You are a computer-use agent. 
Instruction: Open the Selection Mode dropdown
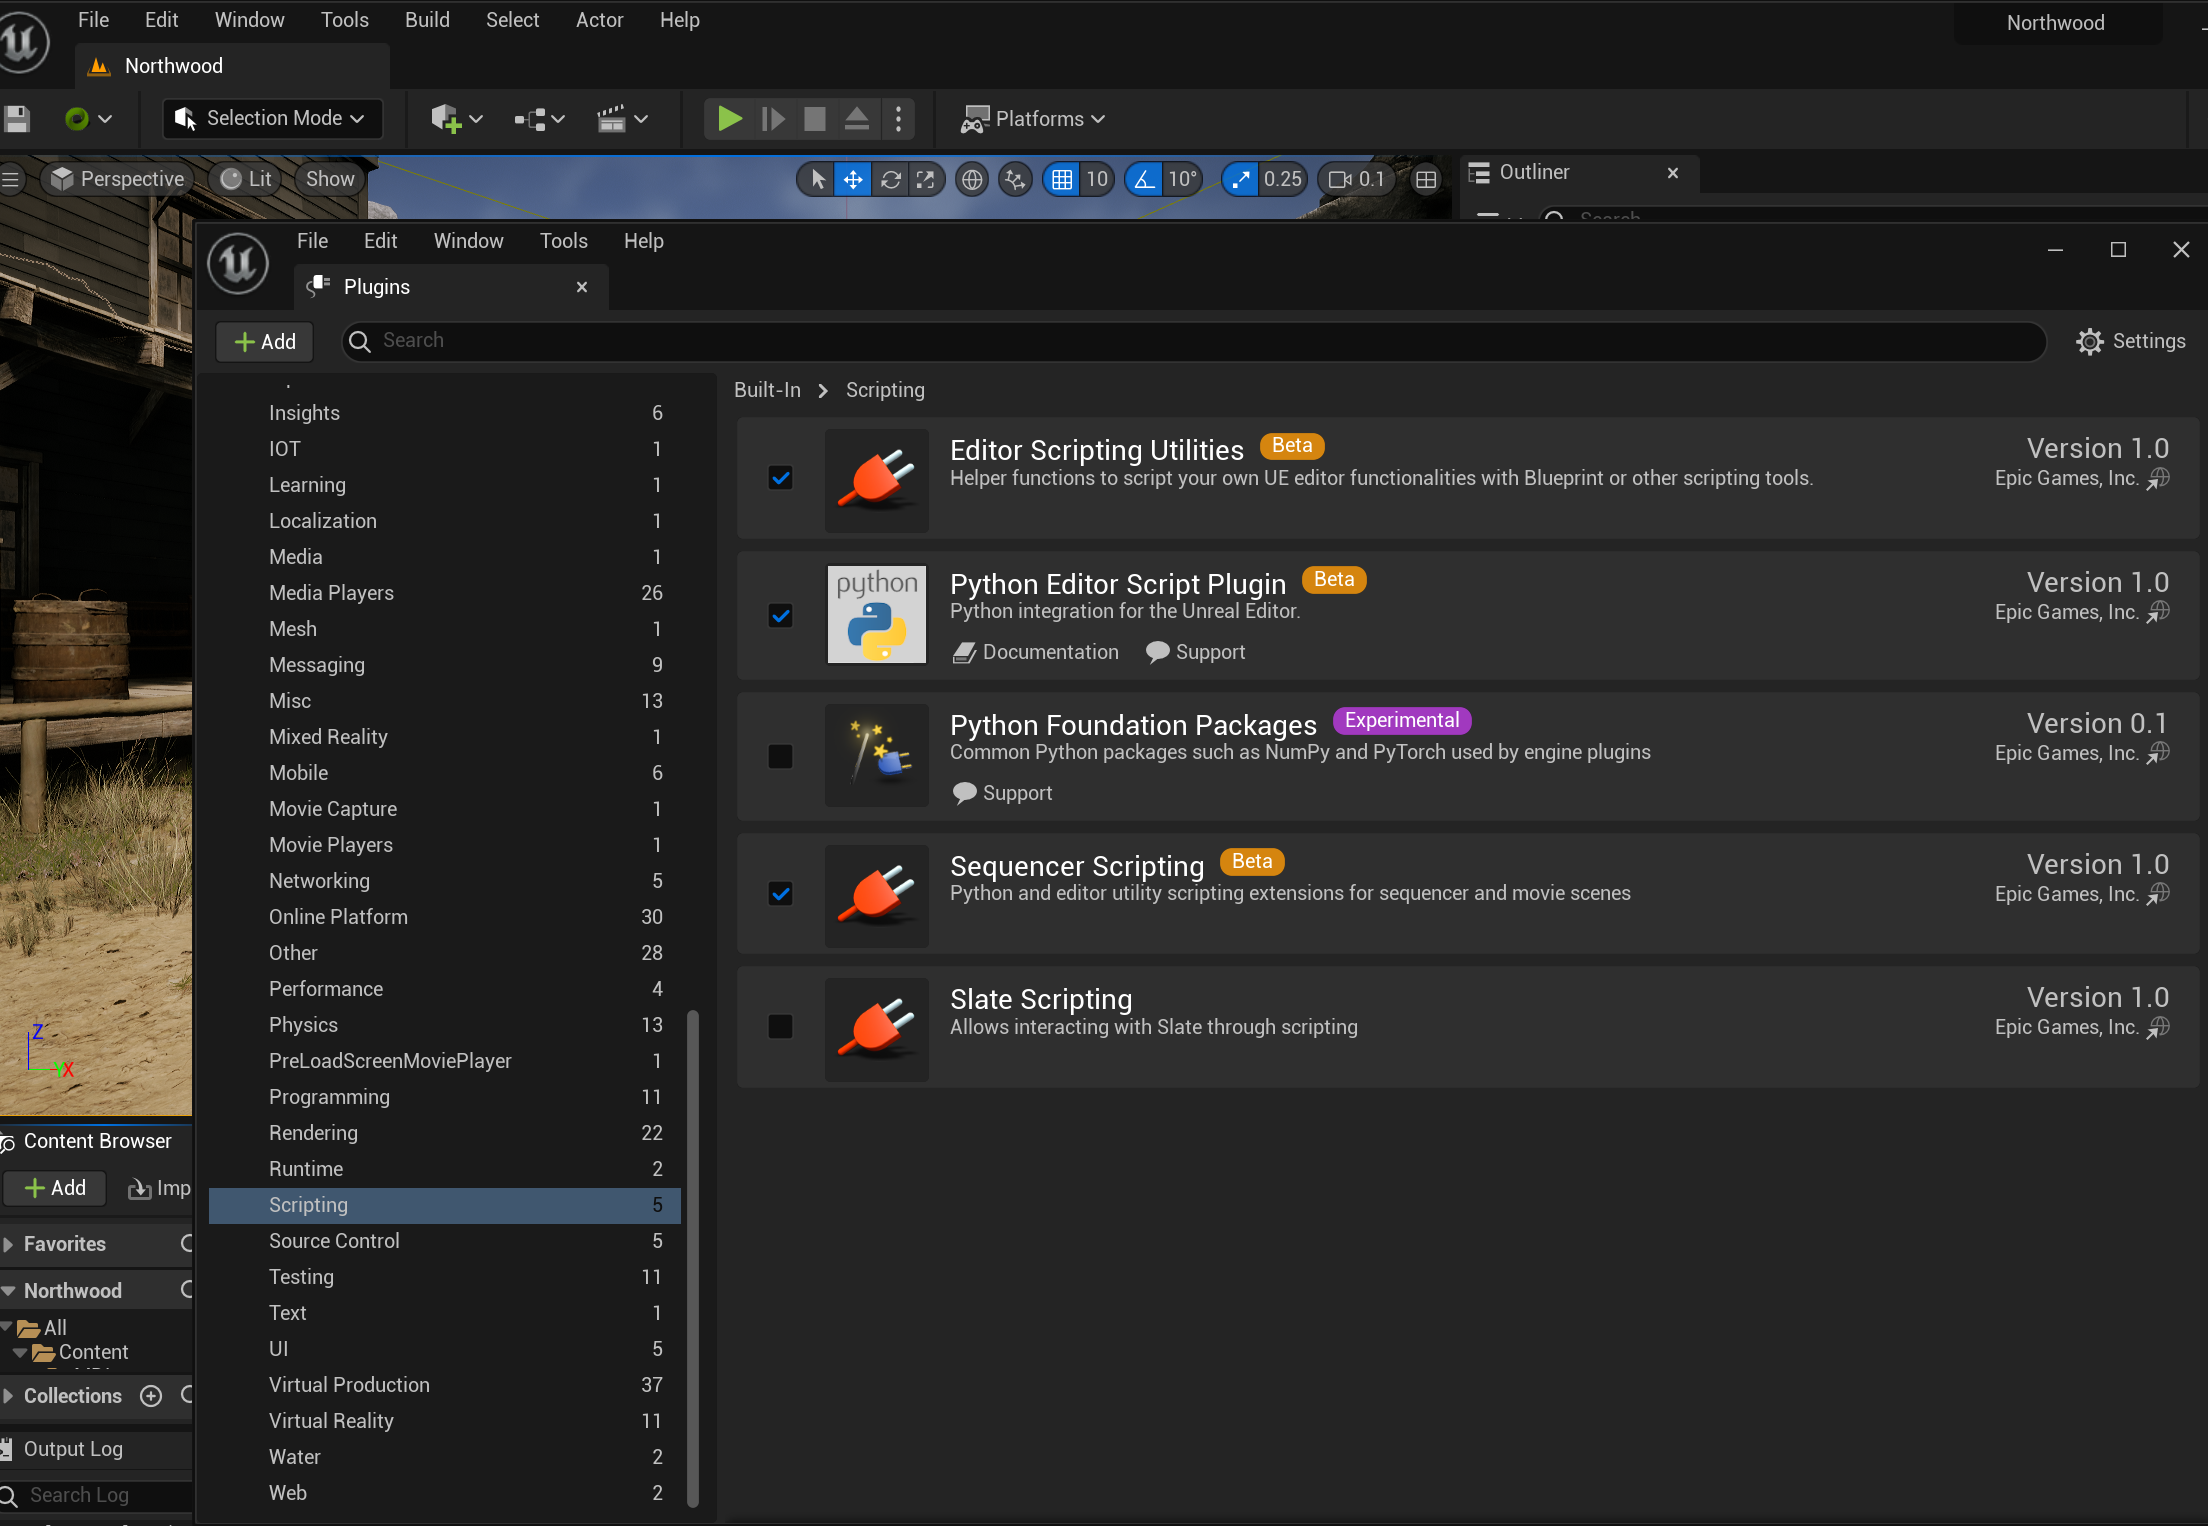click(x=272, y=119)
